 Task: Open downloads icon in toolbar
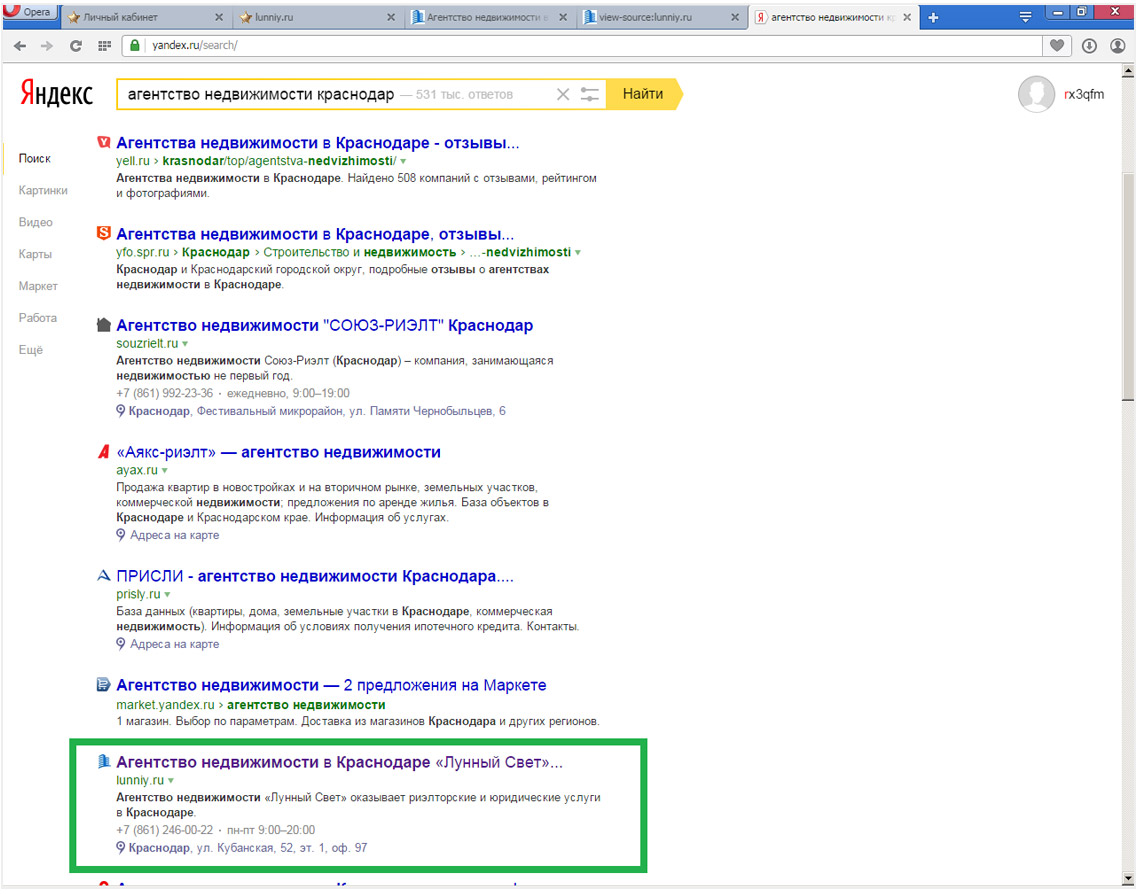click(x=1089, y=46)
